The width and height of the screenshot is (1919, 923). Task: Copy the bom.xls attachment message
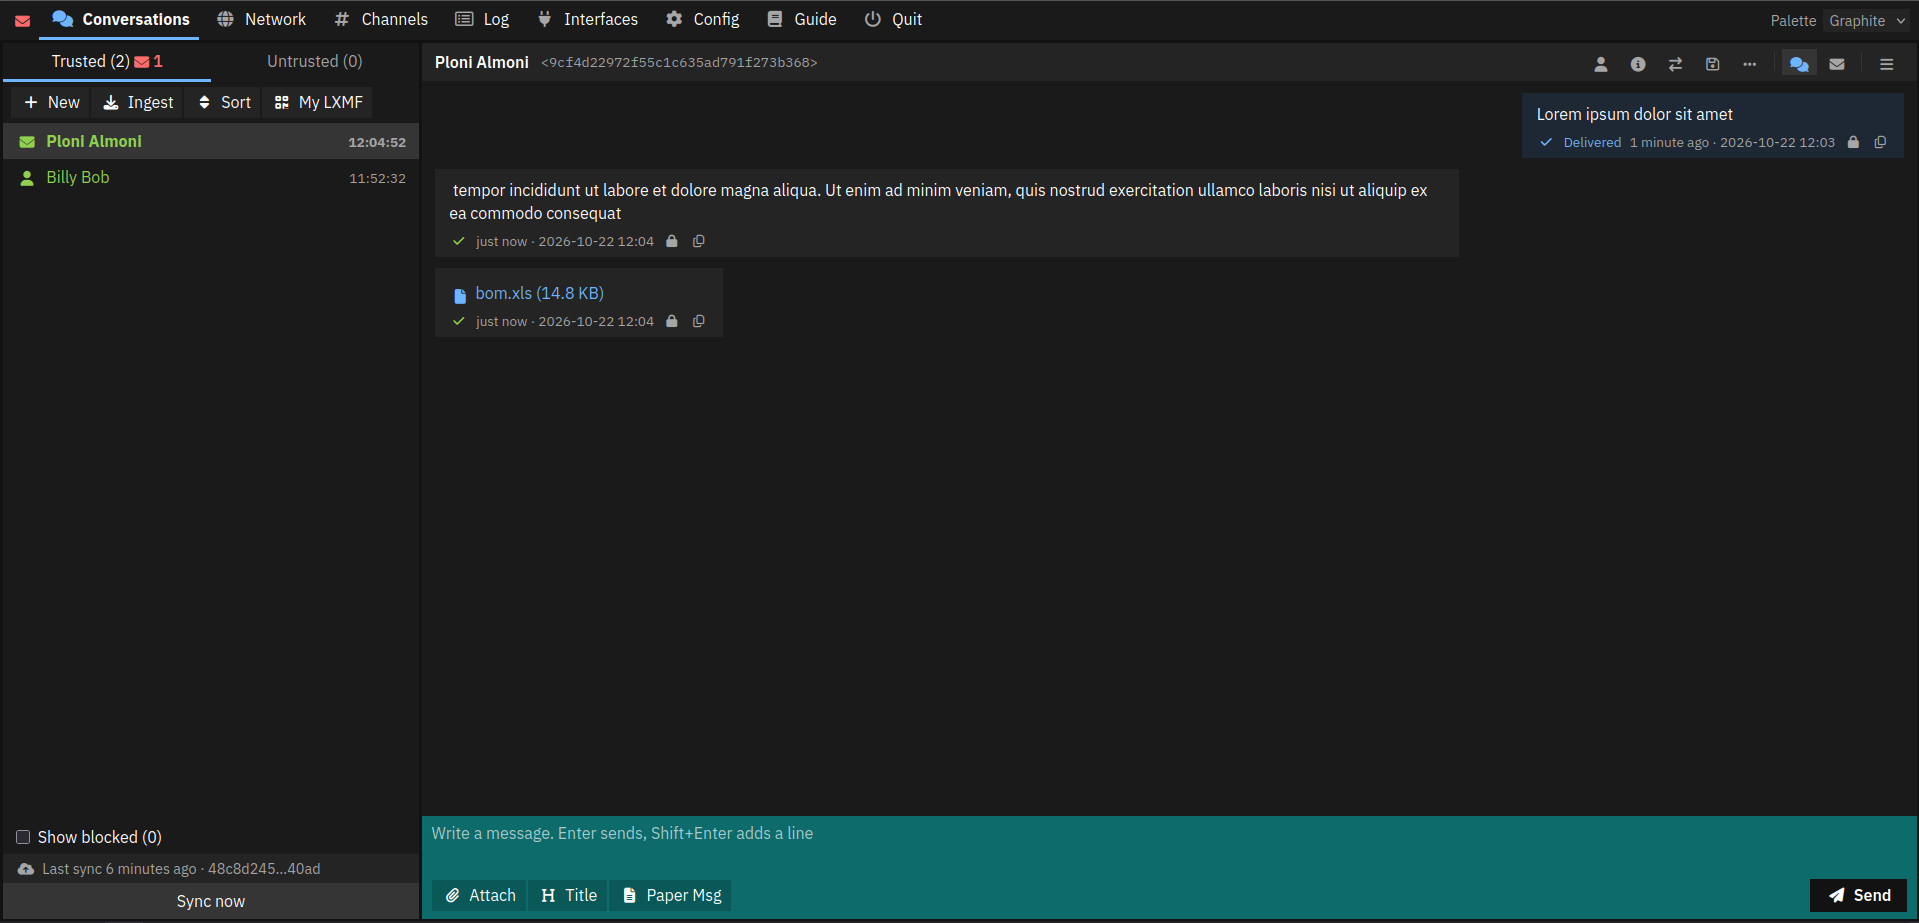[699, 321]
